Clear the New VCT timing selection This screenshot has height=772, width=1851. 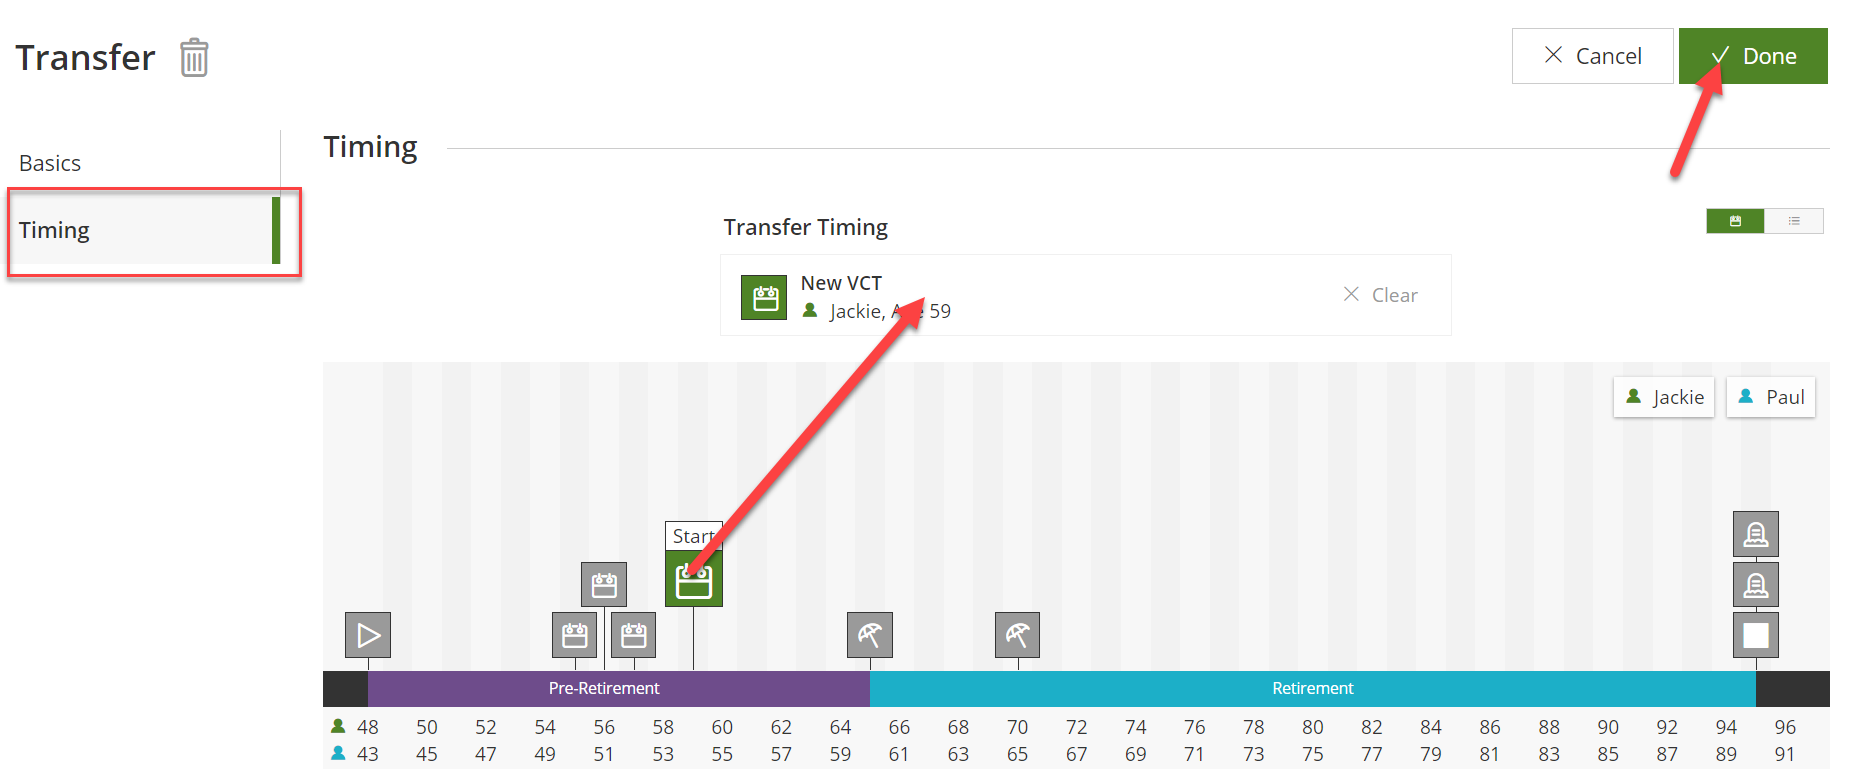[x=1380, y=295]
